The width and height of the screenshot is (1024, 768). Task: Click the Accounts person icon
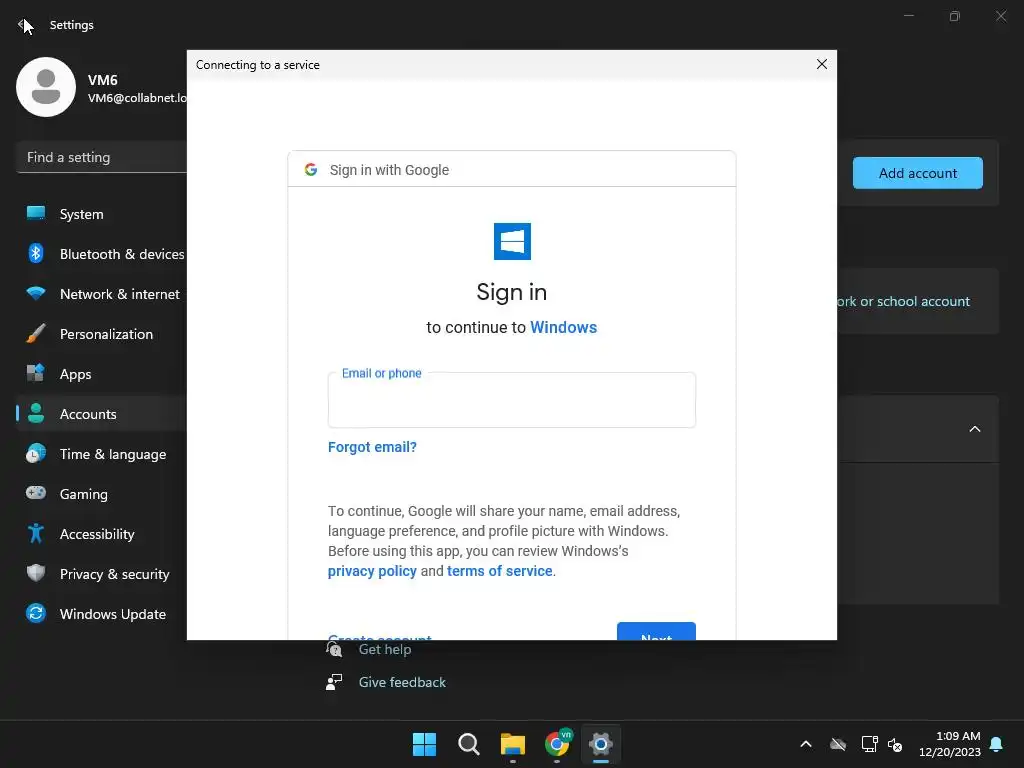(x=36, y=413)
